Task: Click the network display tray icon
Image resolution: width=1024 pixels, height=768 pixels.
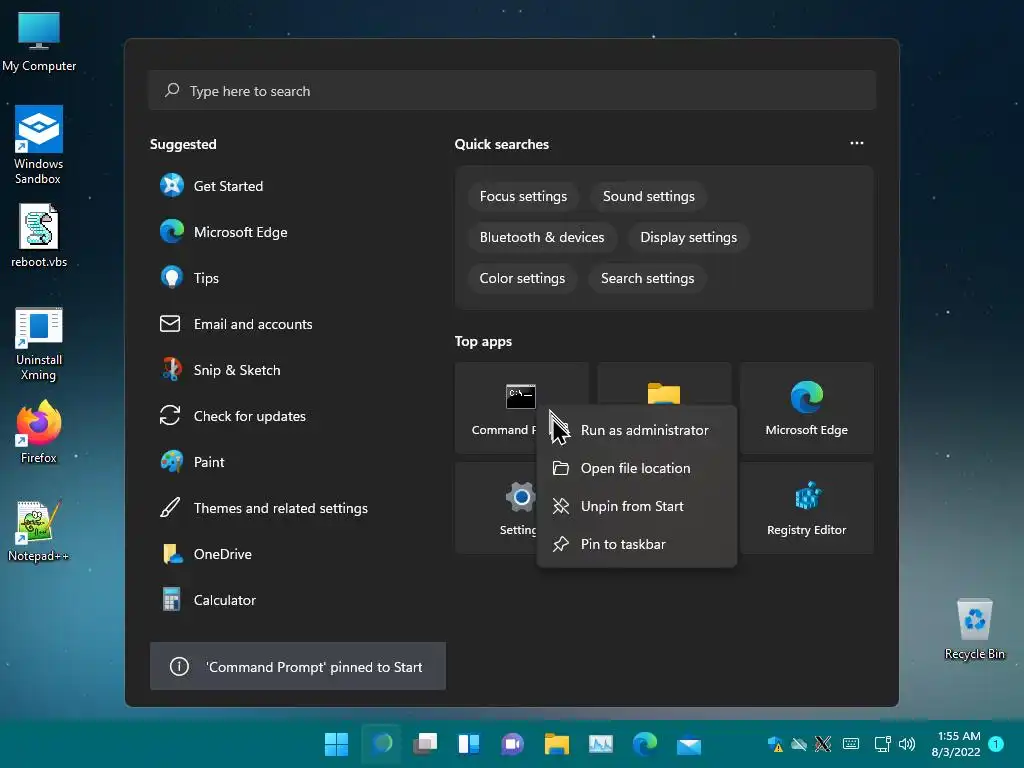Action: (x=882, y=744)
